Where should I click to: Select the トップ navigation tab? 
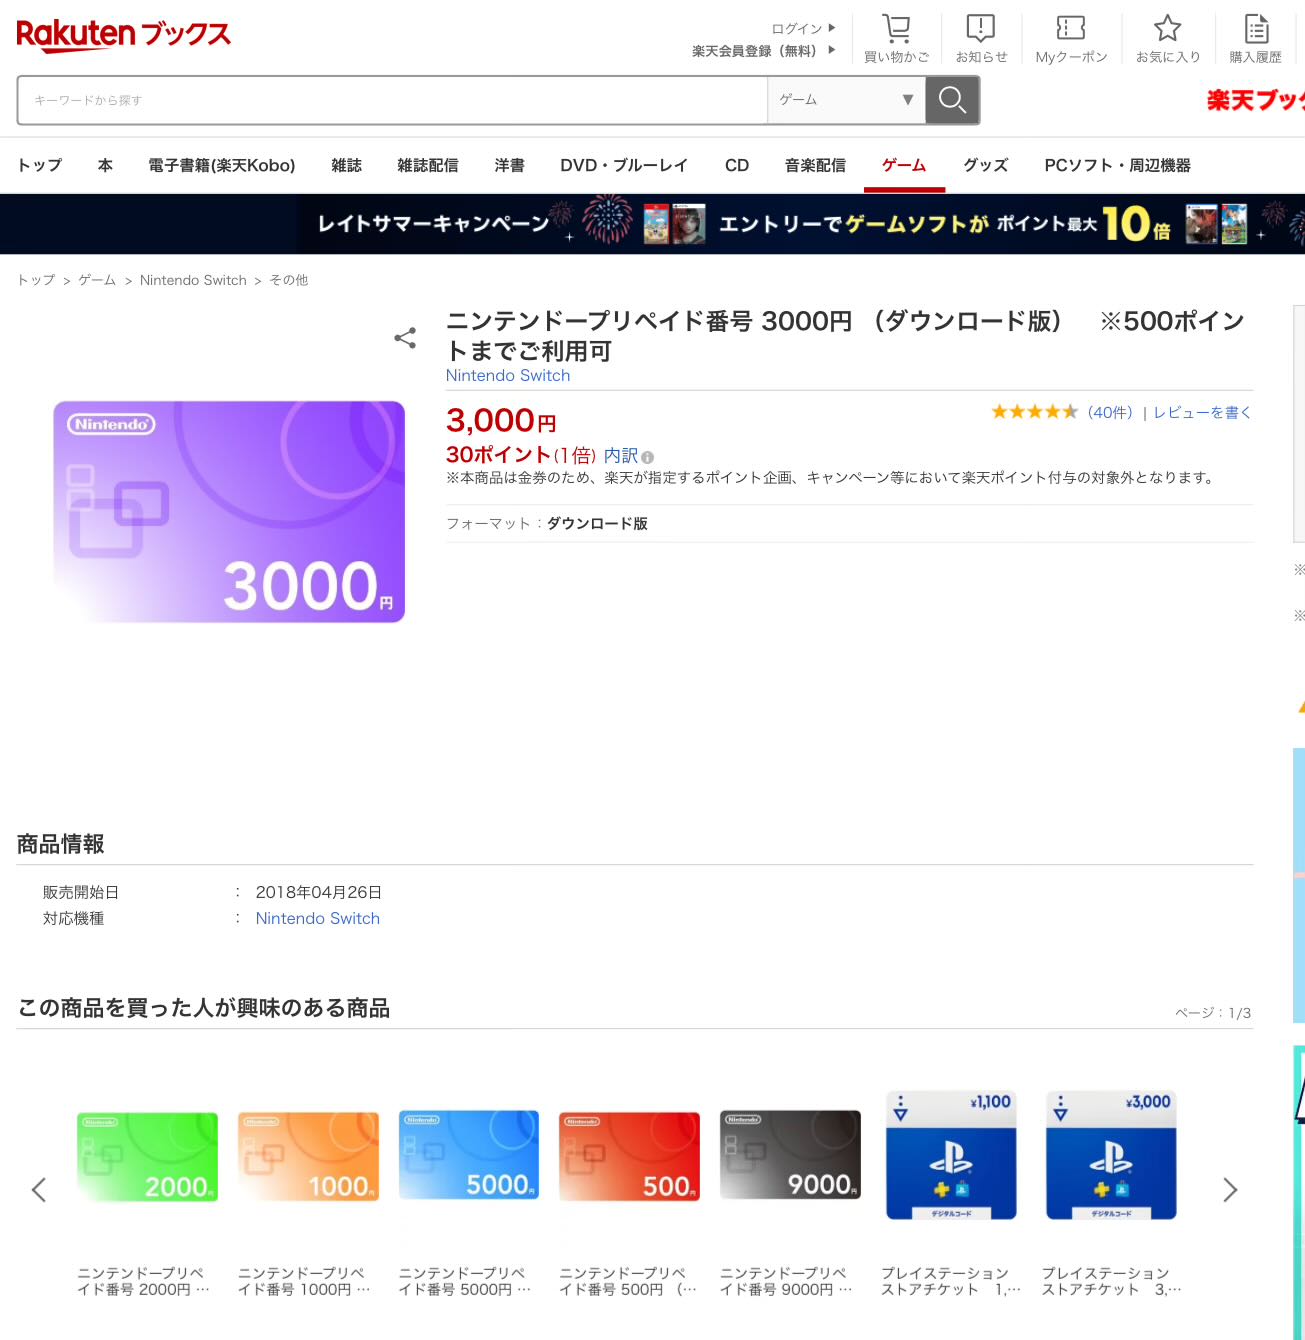coord(40,165)
